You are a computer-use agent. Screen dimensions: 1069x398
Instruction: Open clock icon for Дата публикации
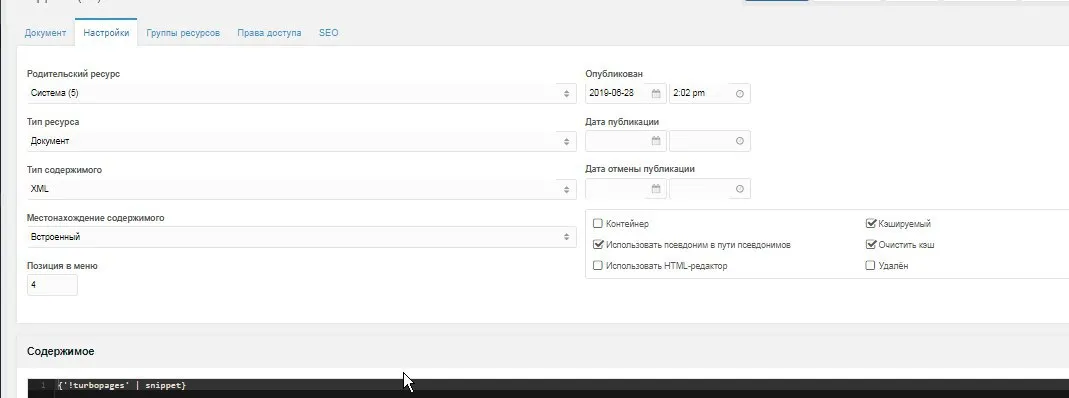pyautogui.click(x=740, y=141)
